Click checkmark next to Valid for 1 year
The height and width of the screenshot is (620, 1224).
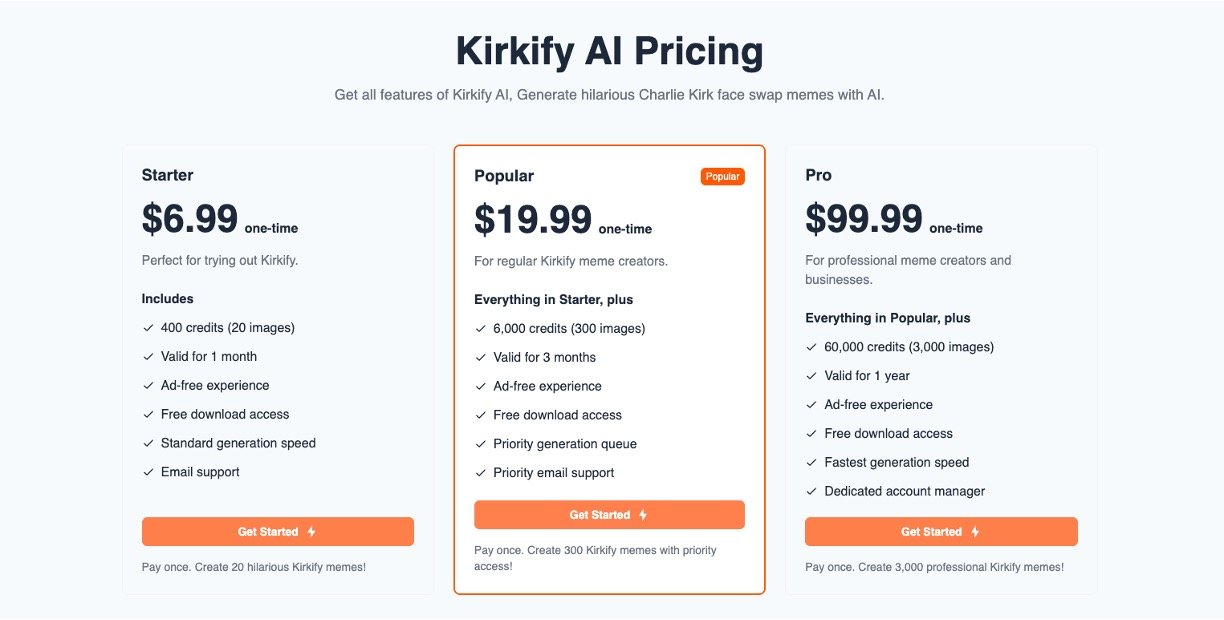coord(812,376)
